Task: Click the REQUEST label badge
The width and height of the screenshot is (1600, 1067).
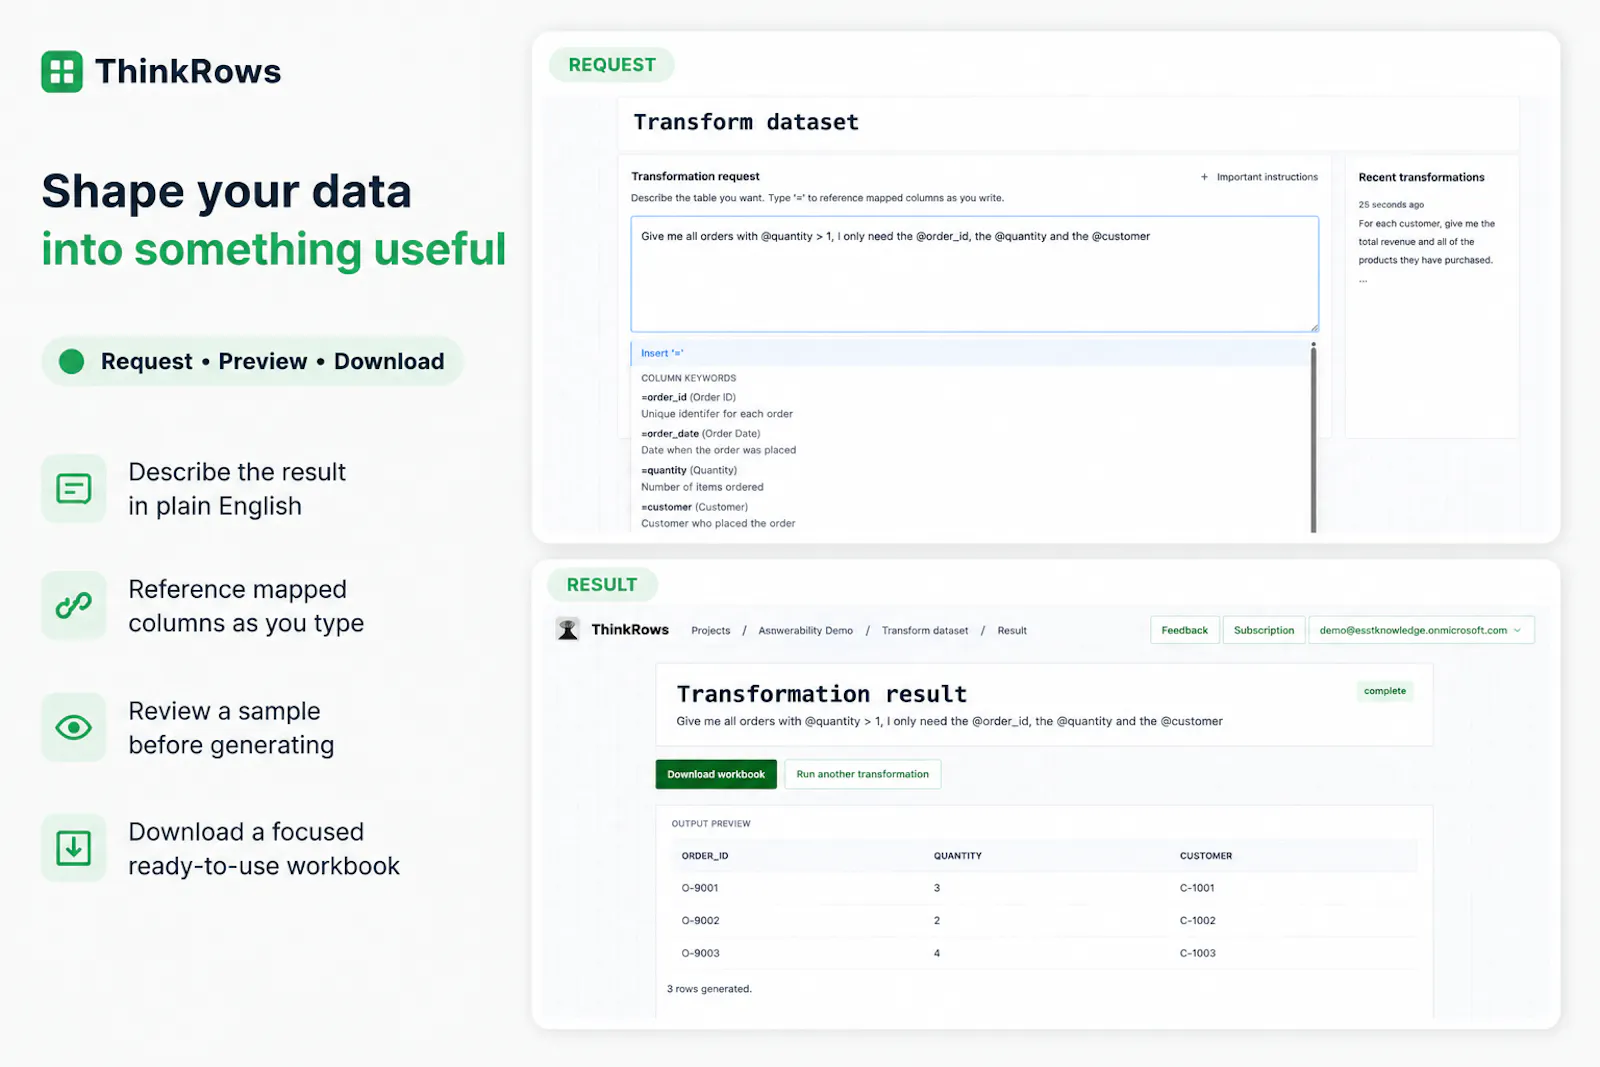Action: tap(612, 65)
